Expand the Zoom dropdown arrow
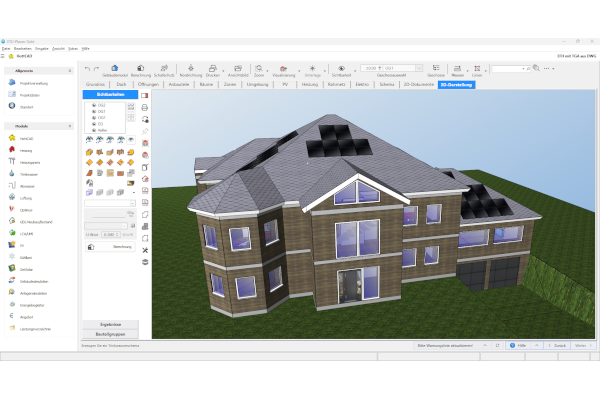Screen dimensions: 600x400 (267, 68)
